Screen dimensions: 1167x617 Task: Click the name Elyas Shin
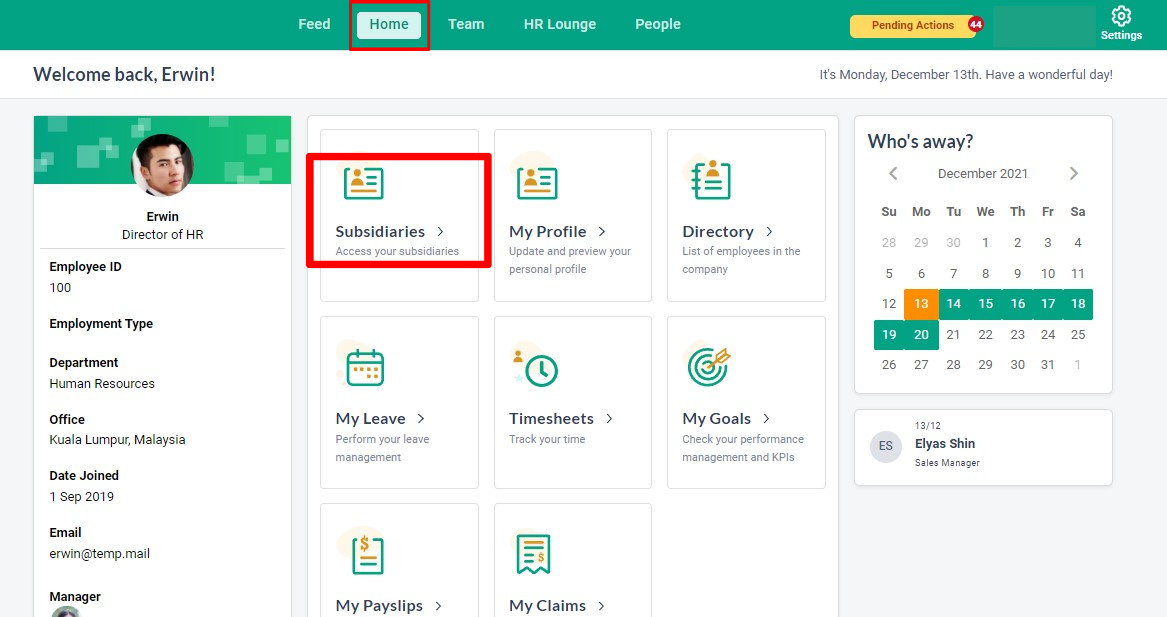[x=944, y=444]
